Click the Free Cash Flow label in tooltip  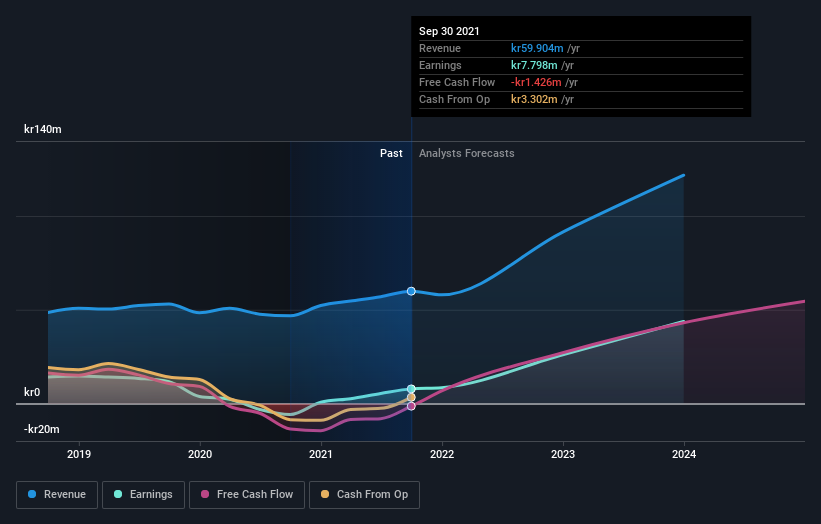click(457, 82)
